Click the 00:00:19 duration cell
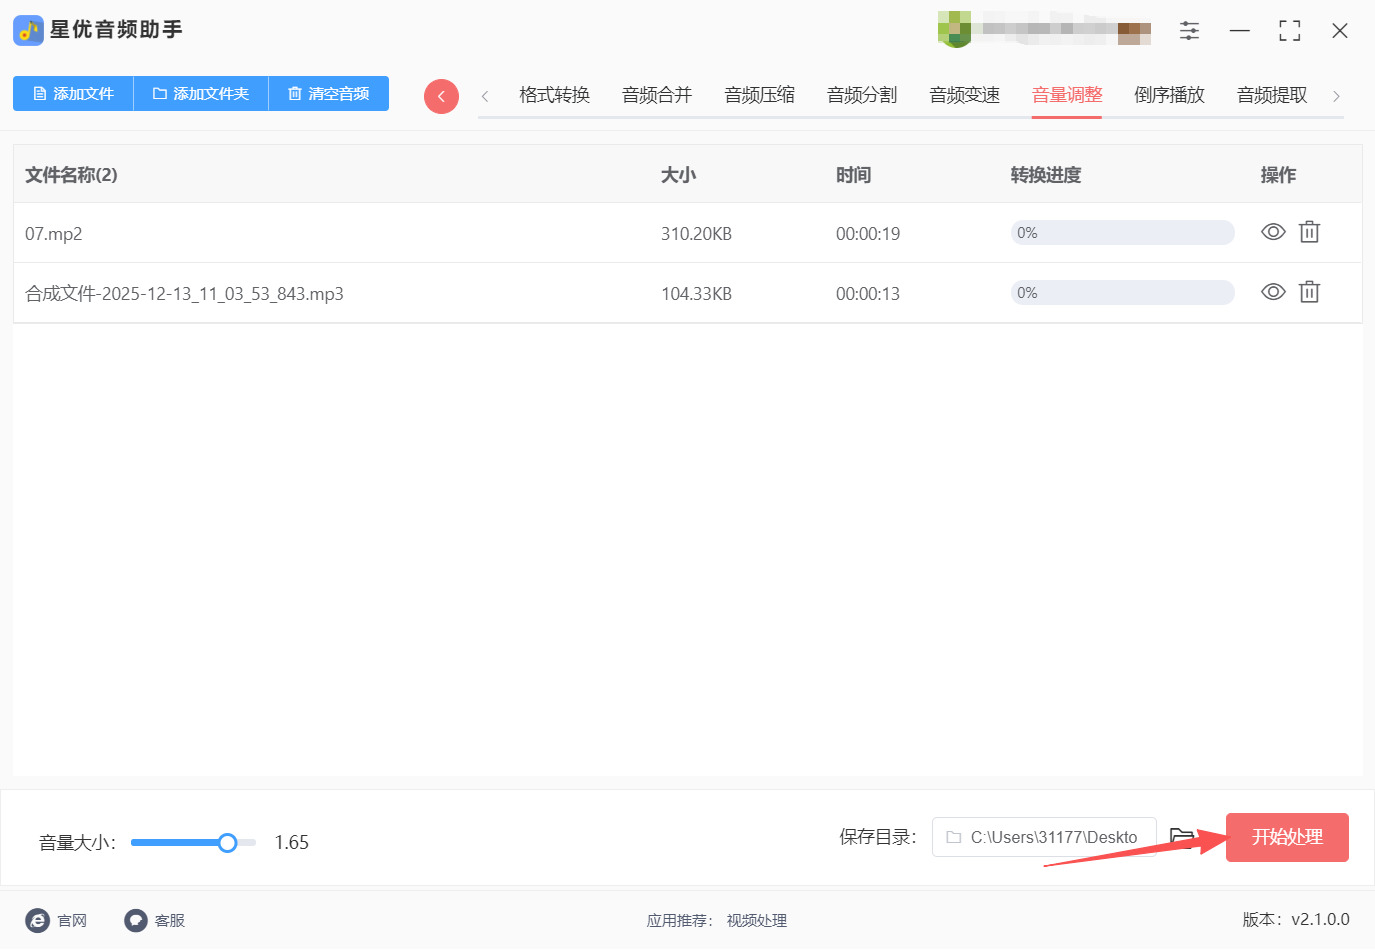 tap(868, 234)
